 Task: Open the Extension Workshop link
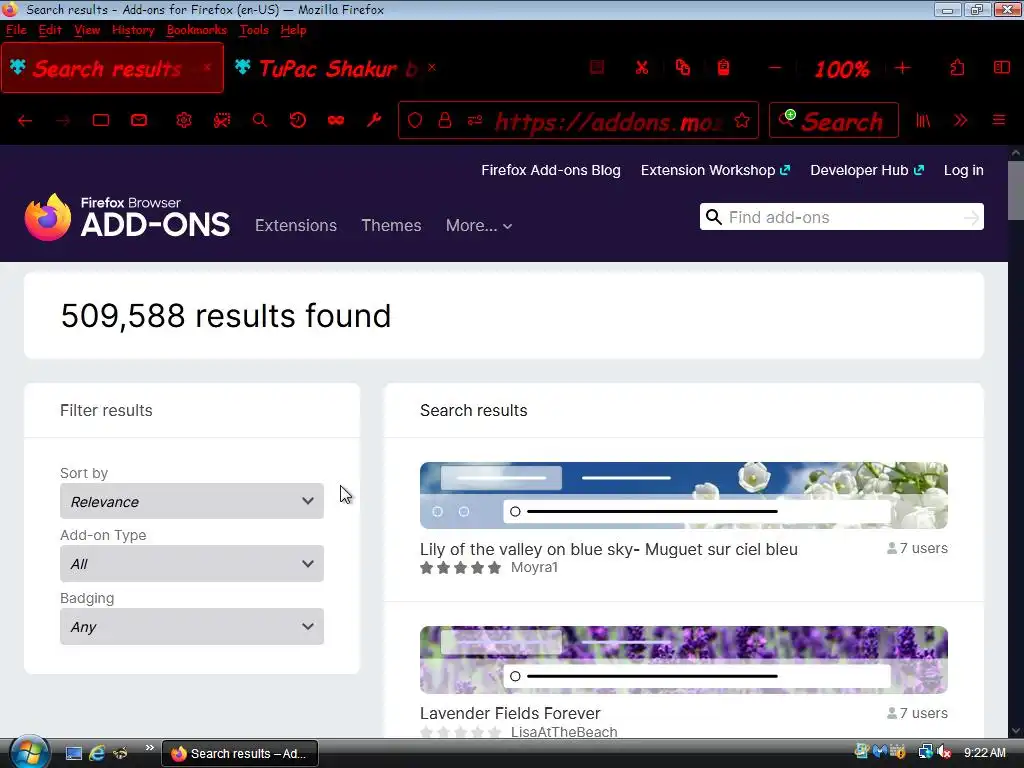click(715, 170)
